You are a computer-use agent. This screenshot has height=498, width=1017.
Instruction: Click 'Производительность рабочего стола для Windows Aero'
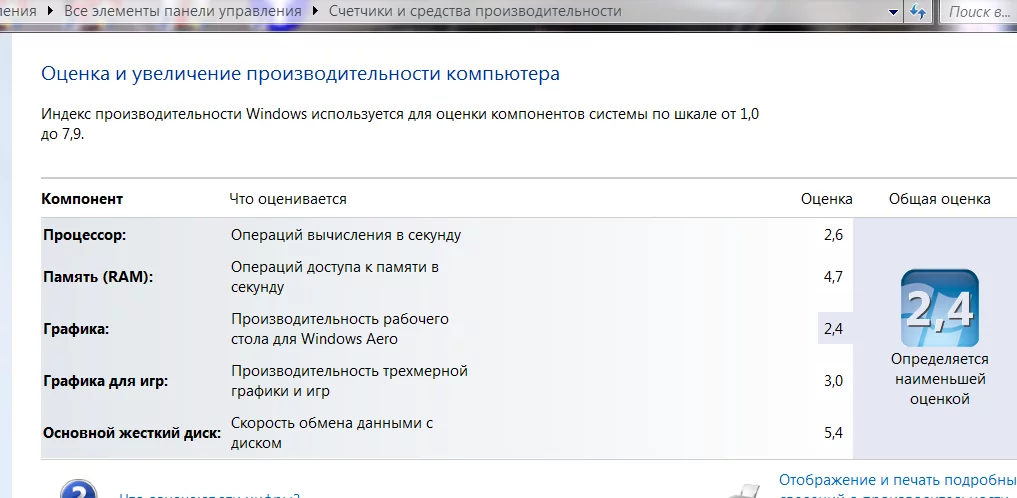click(340, 329)
